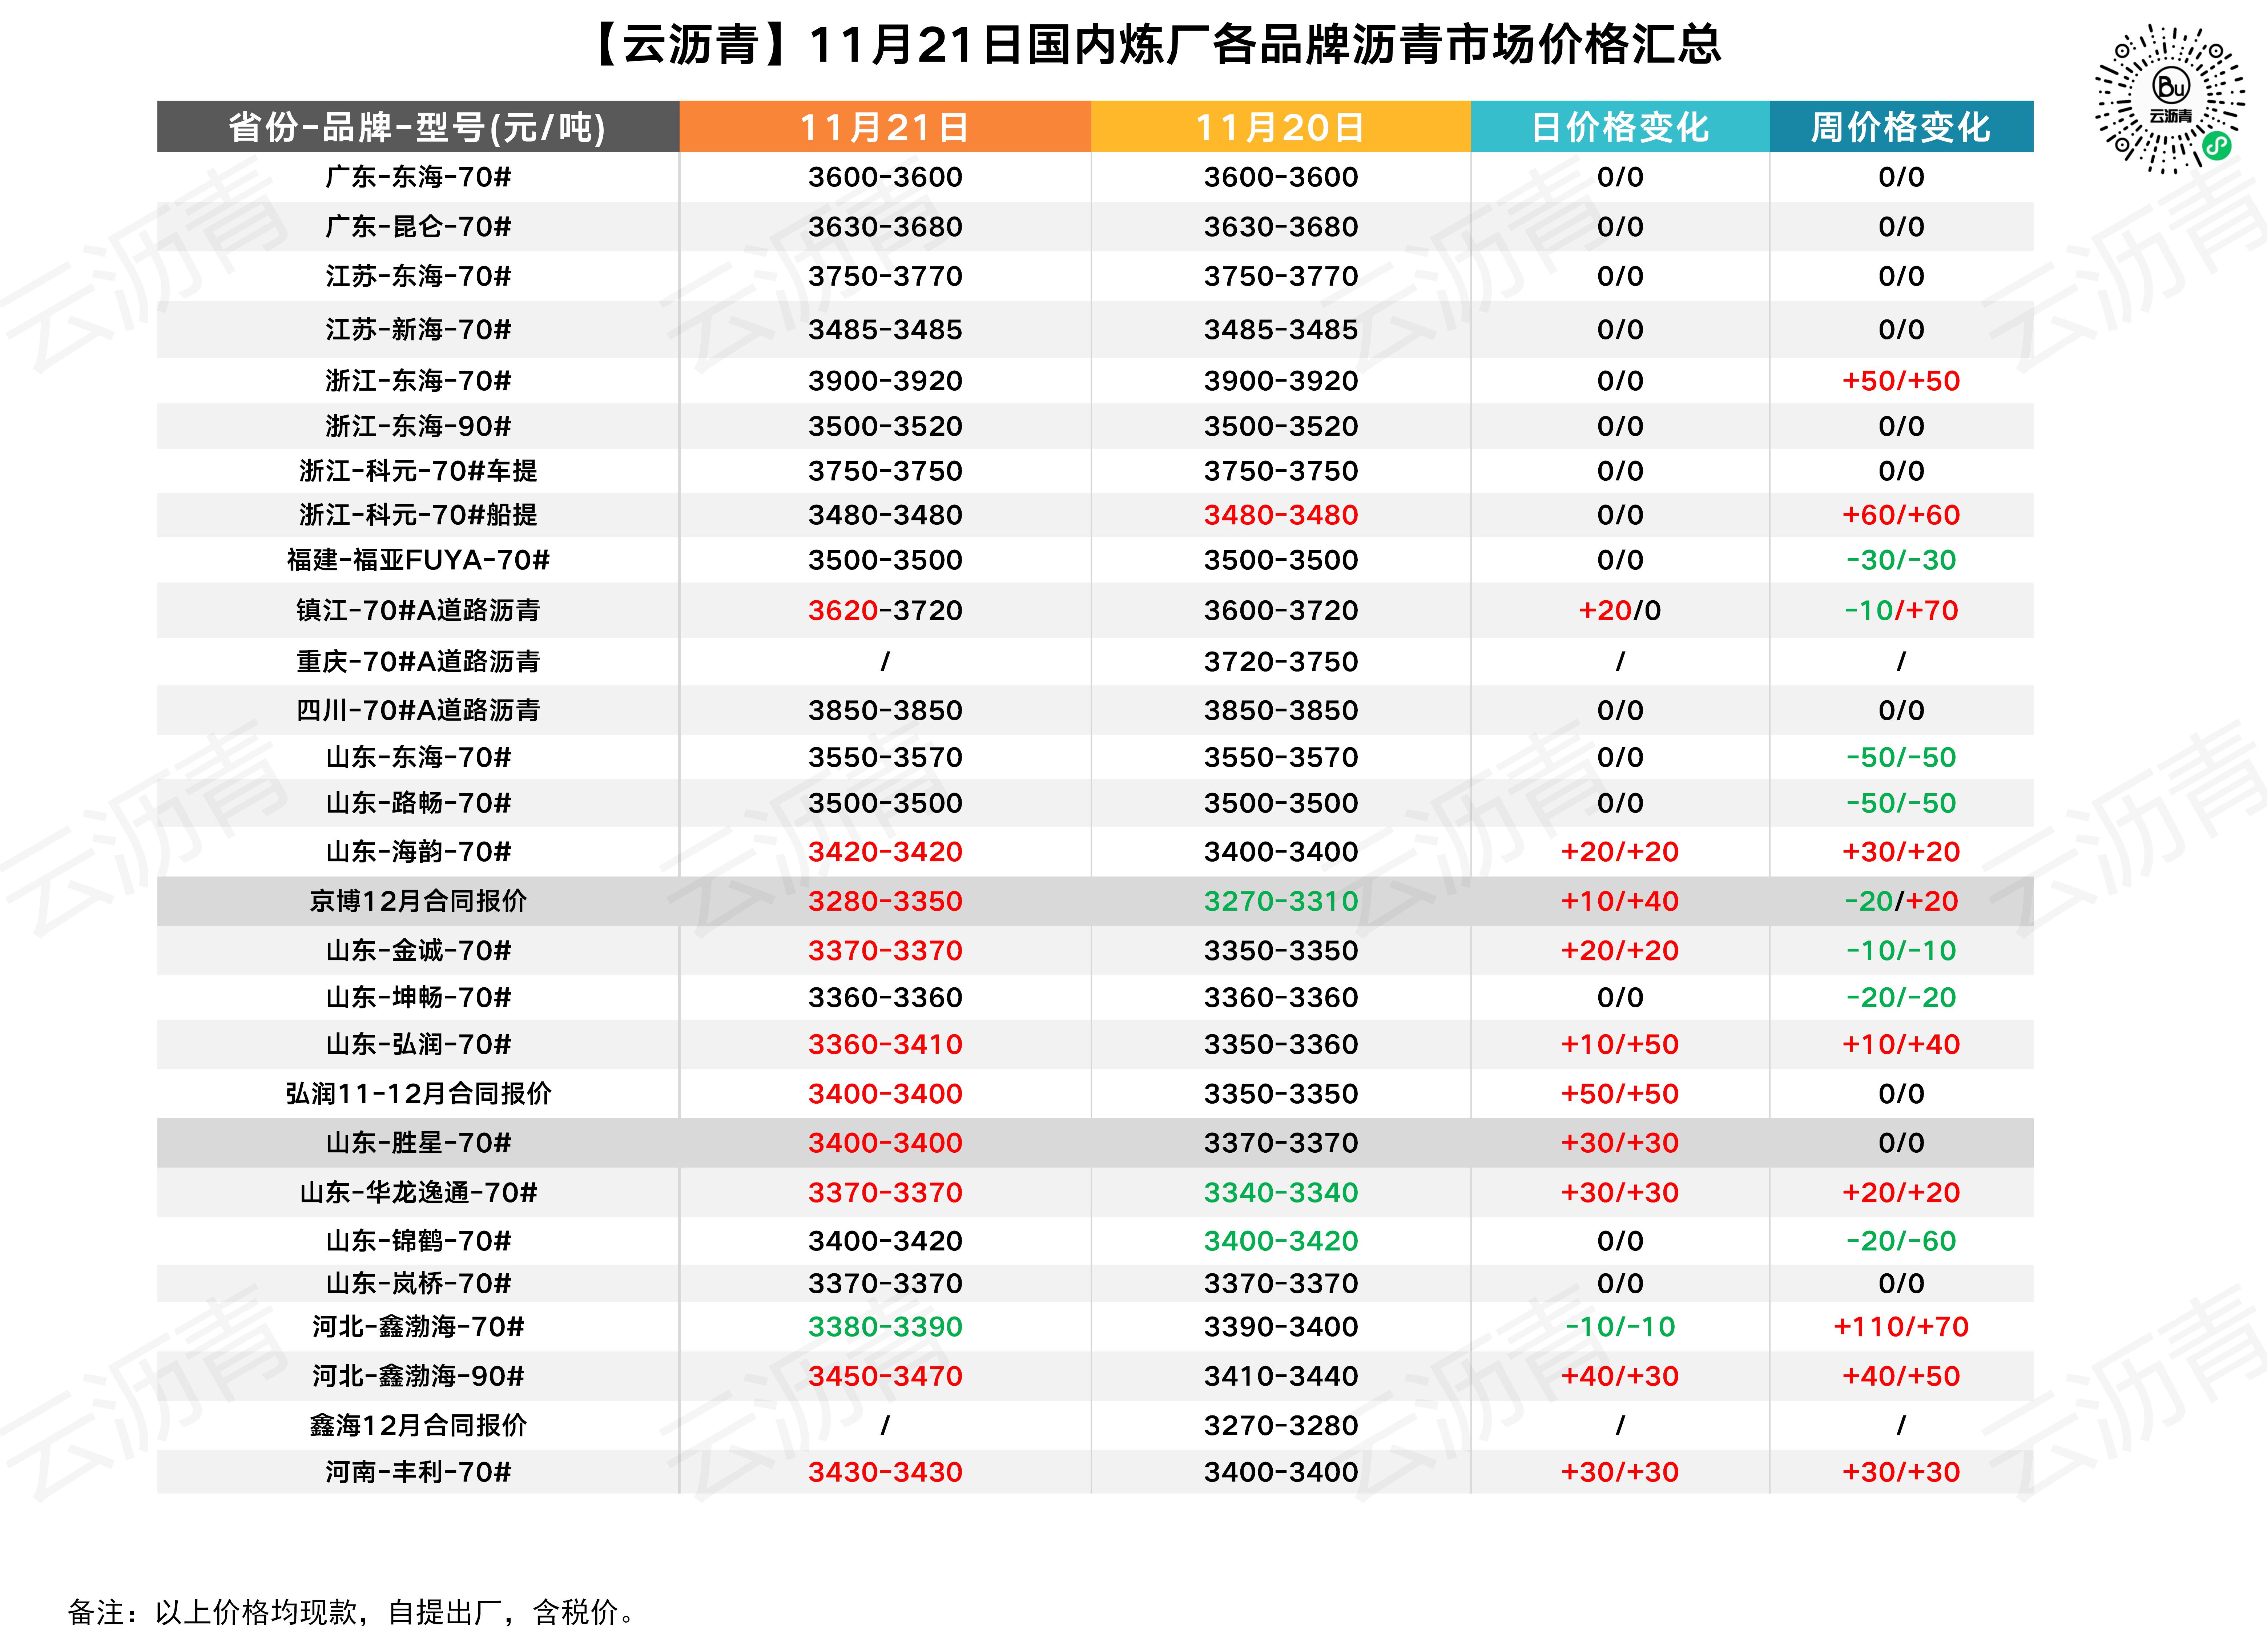Click the daily change +10/+50 for 山东-弘润

tap(1620, 1044)
